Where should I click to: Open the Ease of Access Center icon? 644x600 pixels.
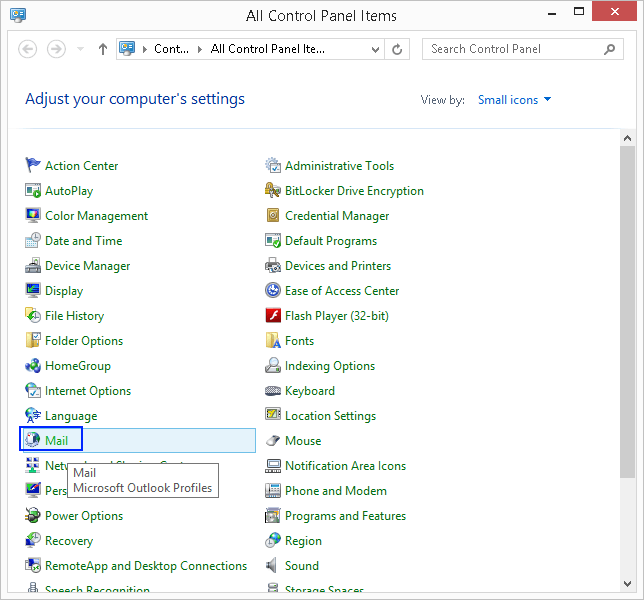pyautogui.click(x=273, y=291)
